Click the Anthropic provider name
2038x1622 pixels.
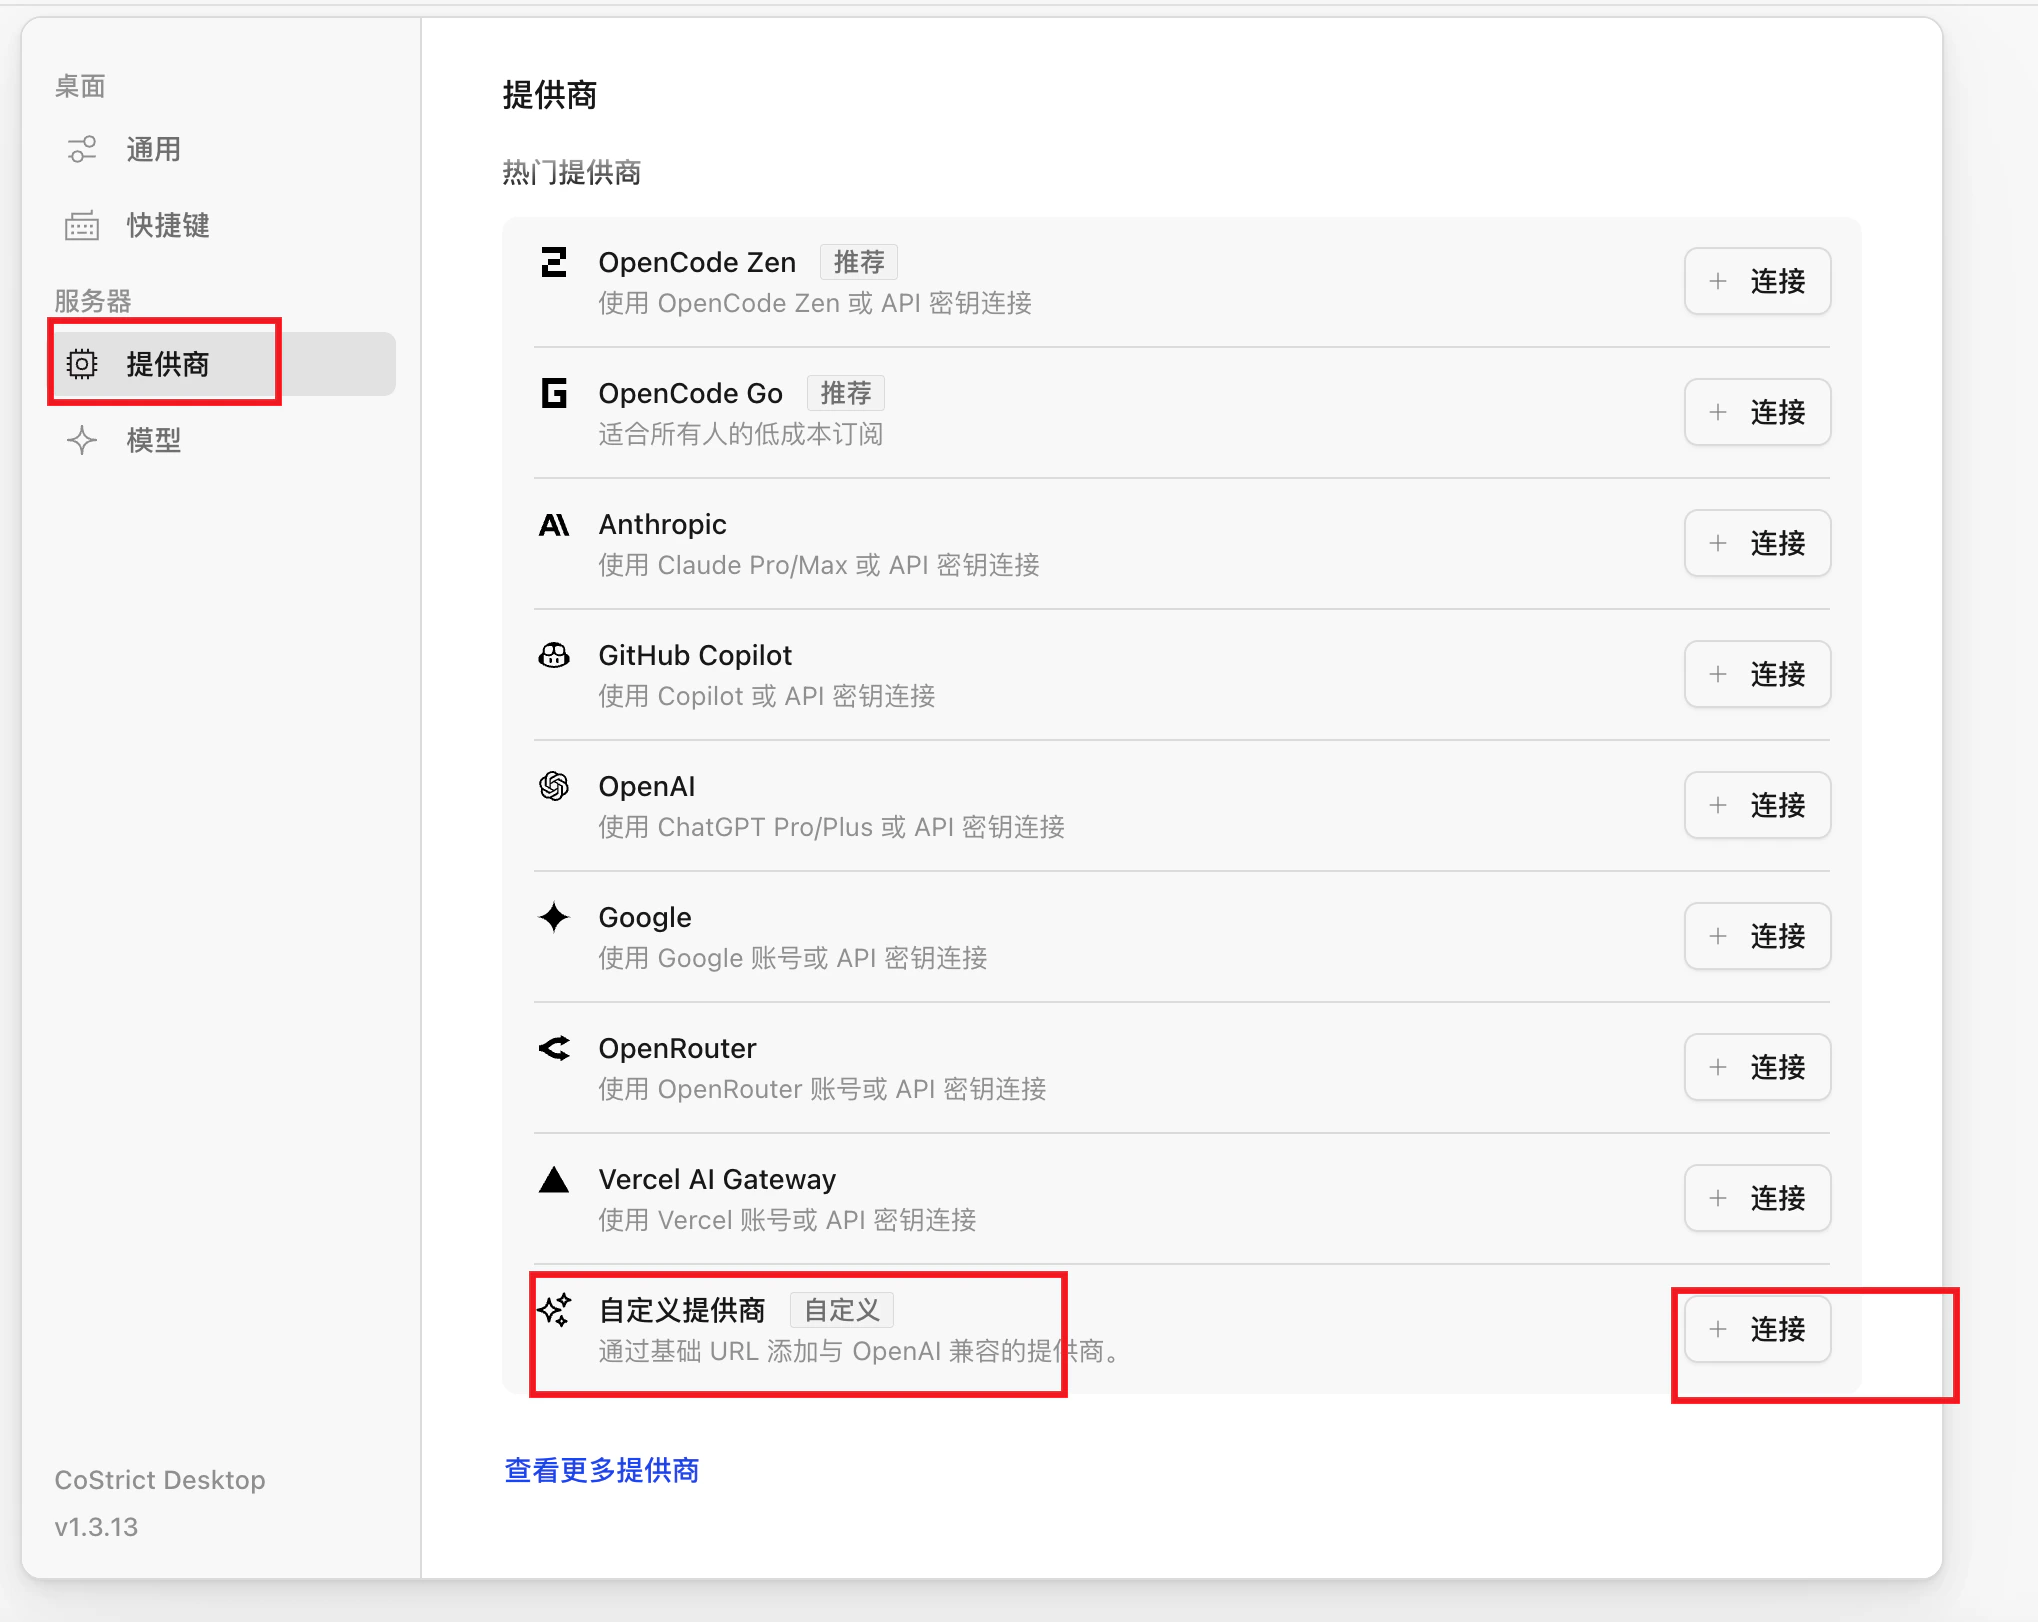tap(662, 524)
